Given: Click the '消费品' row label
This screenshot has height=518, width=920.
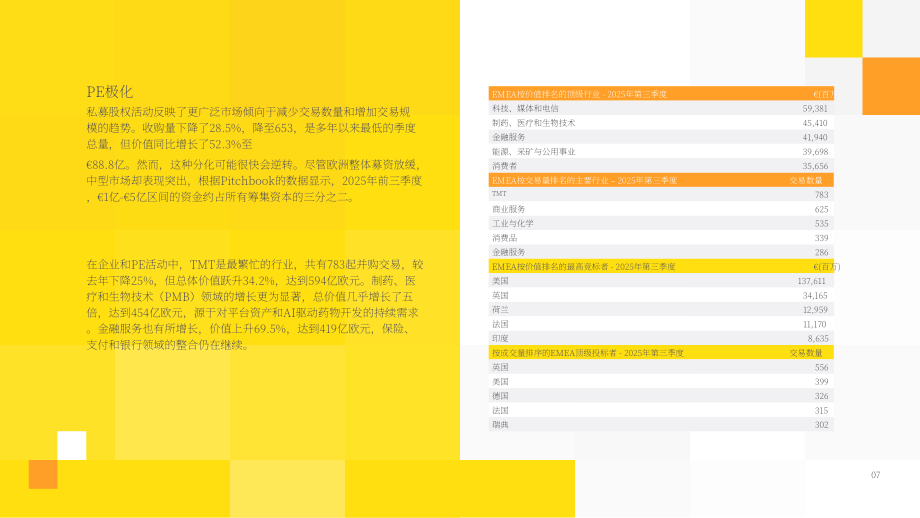Looking at the screenshot, I should [x=505, y=238].
